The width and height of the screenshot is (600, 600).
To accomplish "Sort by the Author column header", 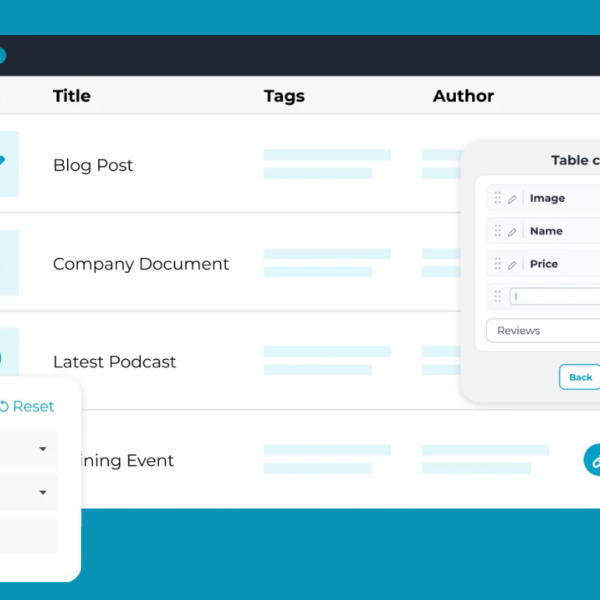I will point(463,96).
